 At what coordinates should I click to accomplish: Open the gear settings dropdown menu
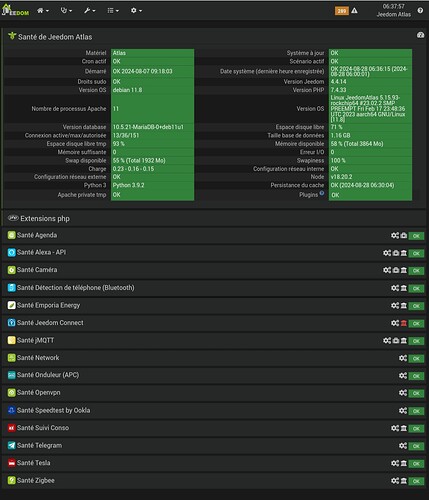[136, 11]
